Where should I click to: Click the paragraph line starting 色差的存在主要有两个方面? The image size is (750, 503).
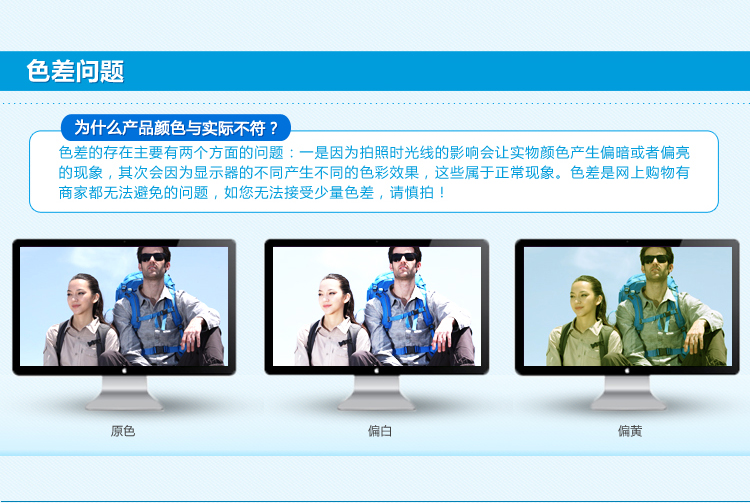point(374,153)
